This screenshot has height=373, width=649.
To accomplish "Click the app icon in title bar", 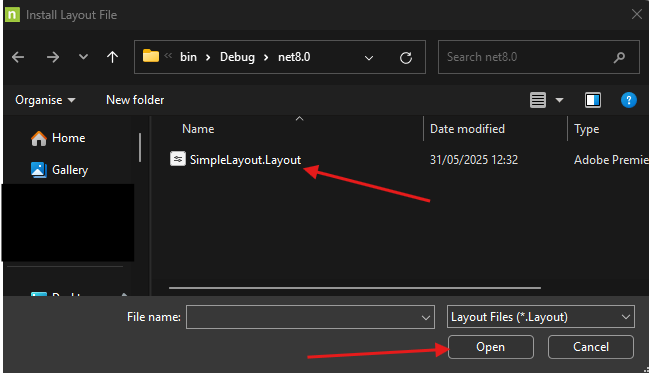I will (12, 15).
